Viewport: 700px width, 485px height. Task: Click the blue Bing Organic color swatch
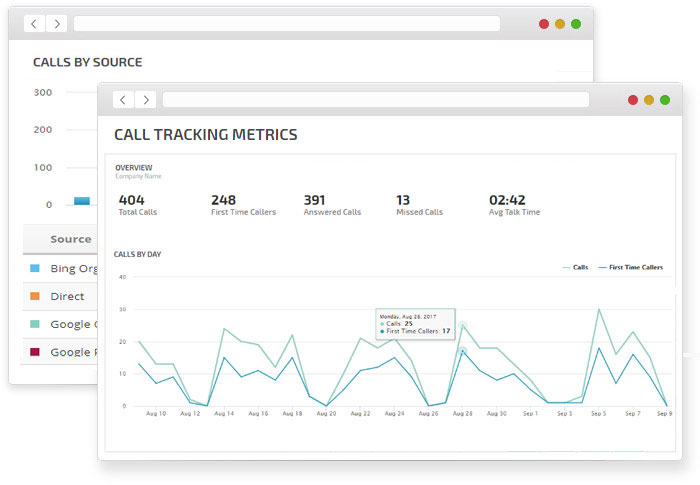pos(35,269)
